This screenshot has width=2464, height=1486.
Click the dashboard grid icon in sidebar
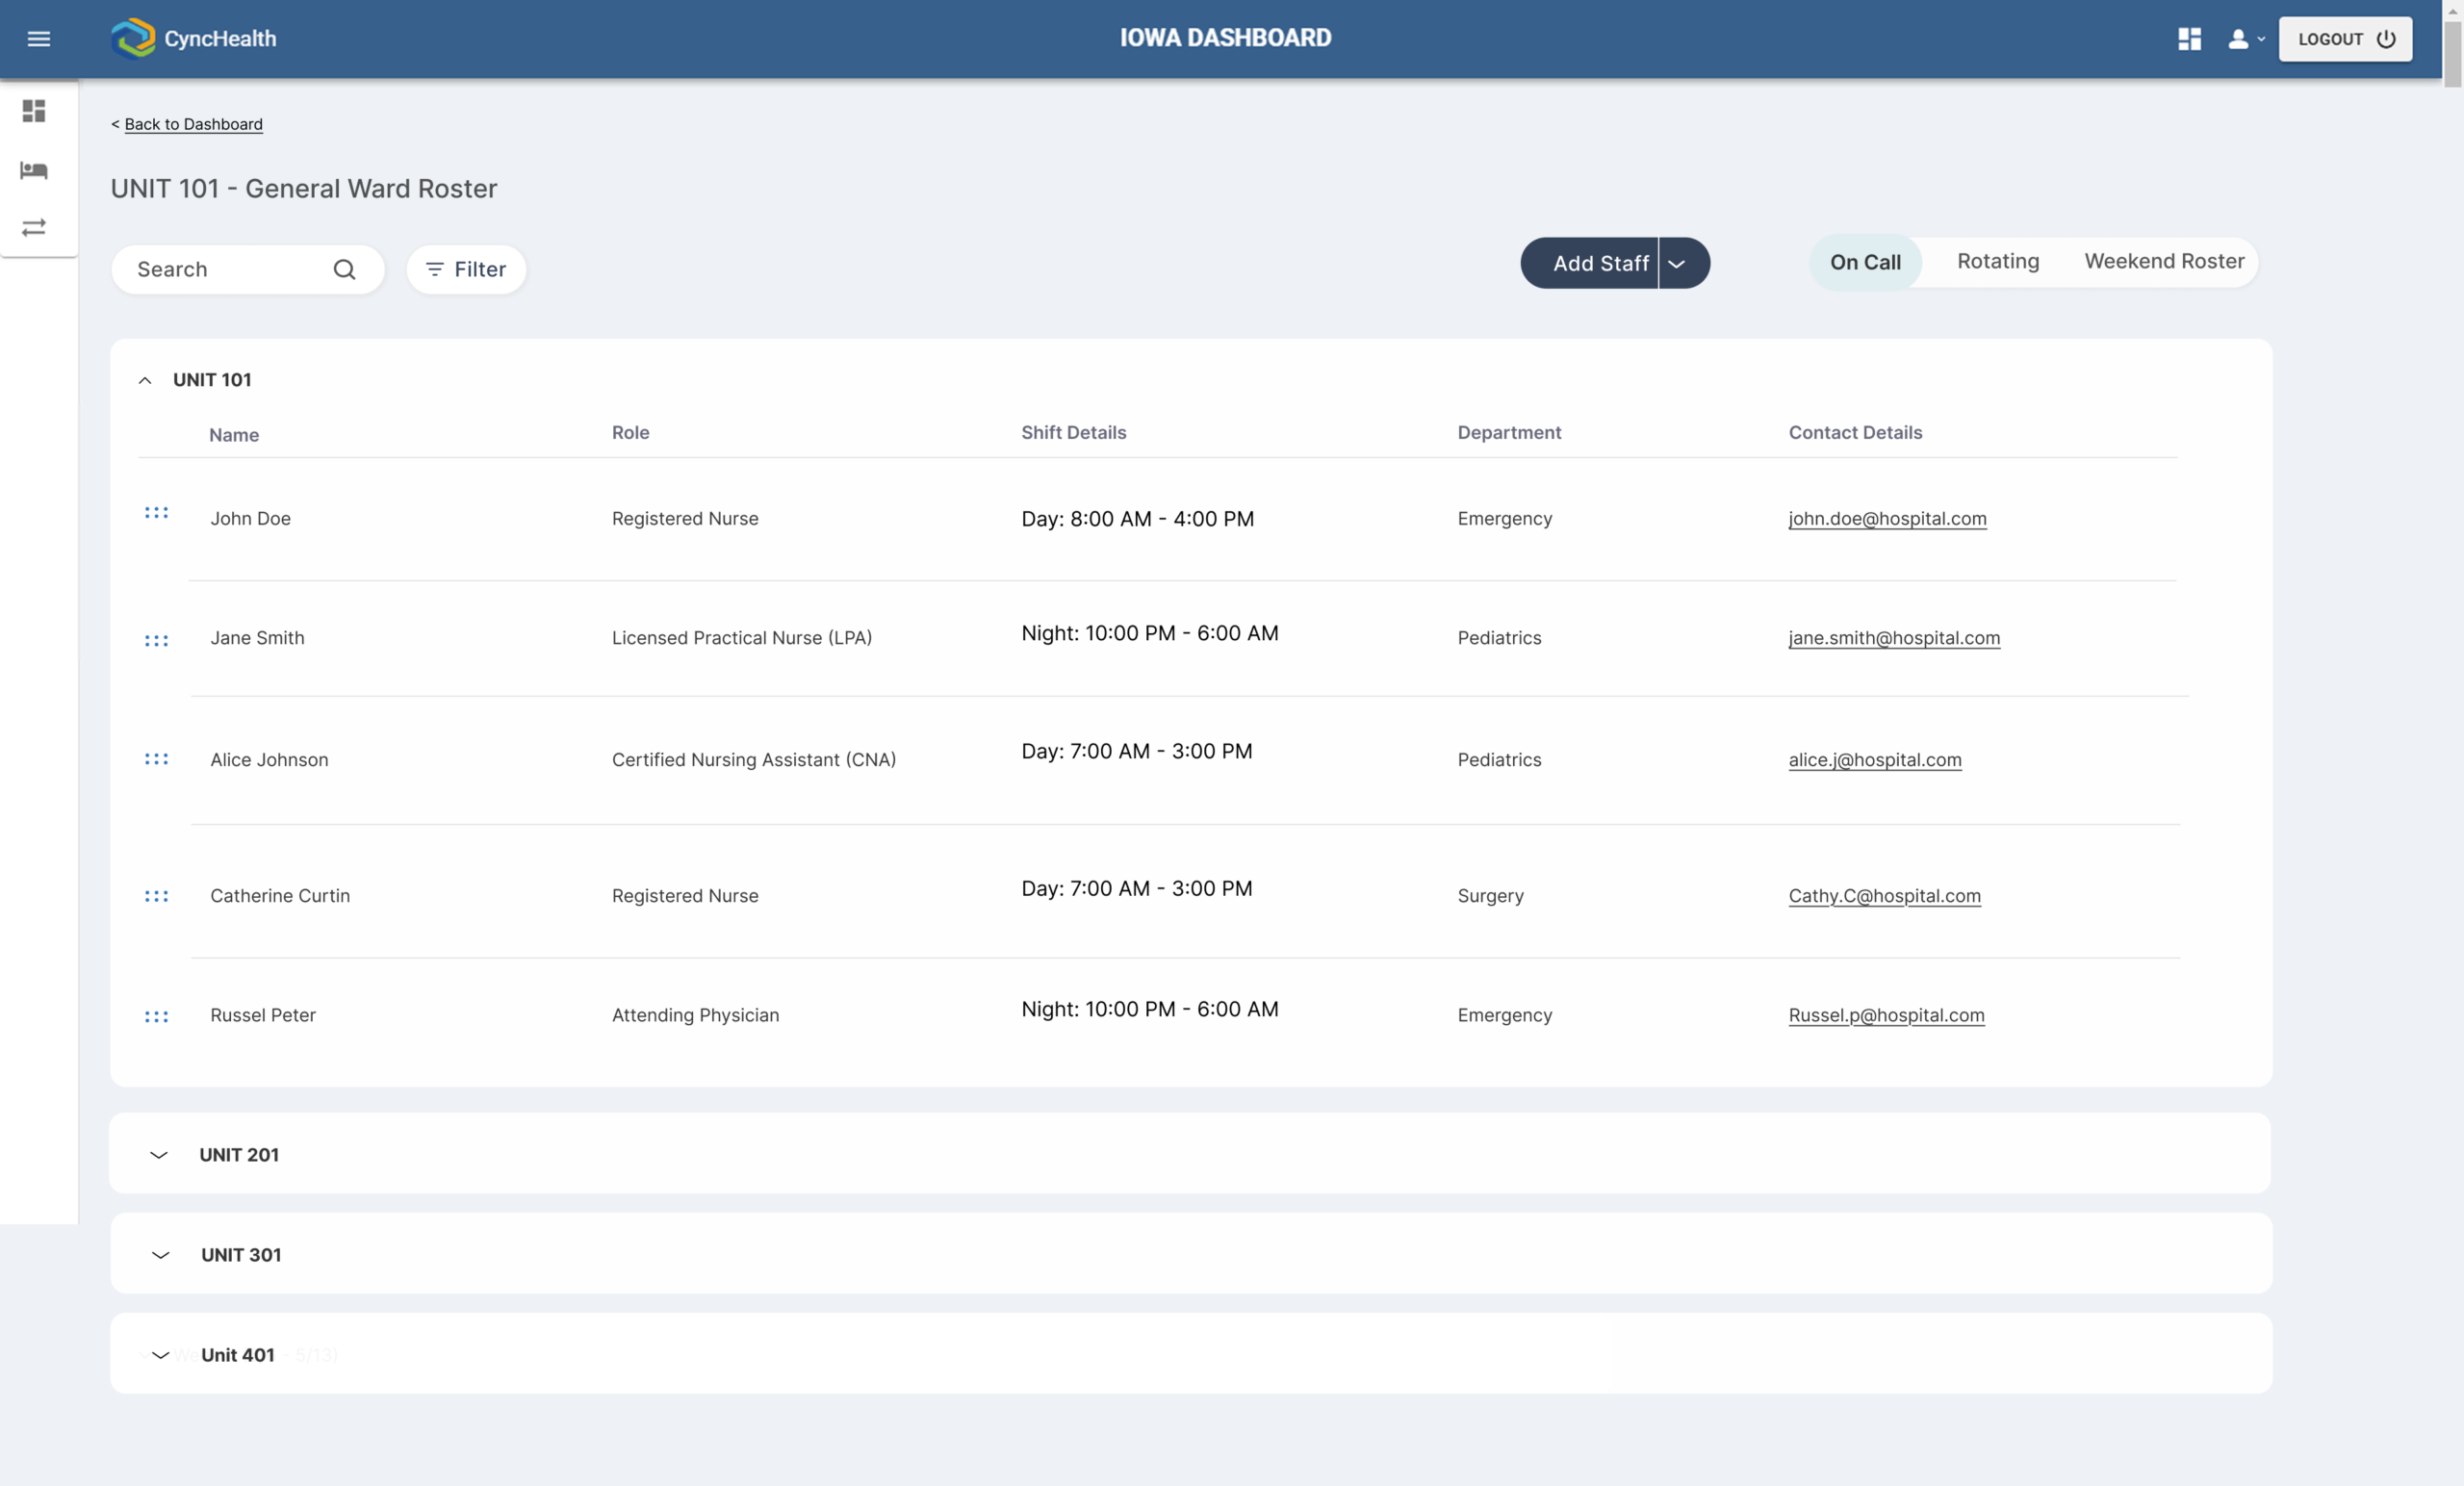click(x=34, y=111)
